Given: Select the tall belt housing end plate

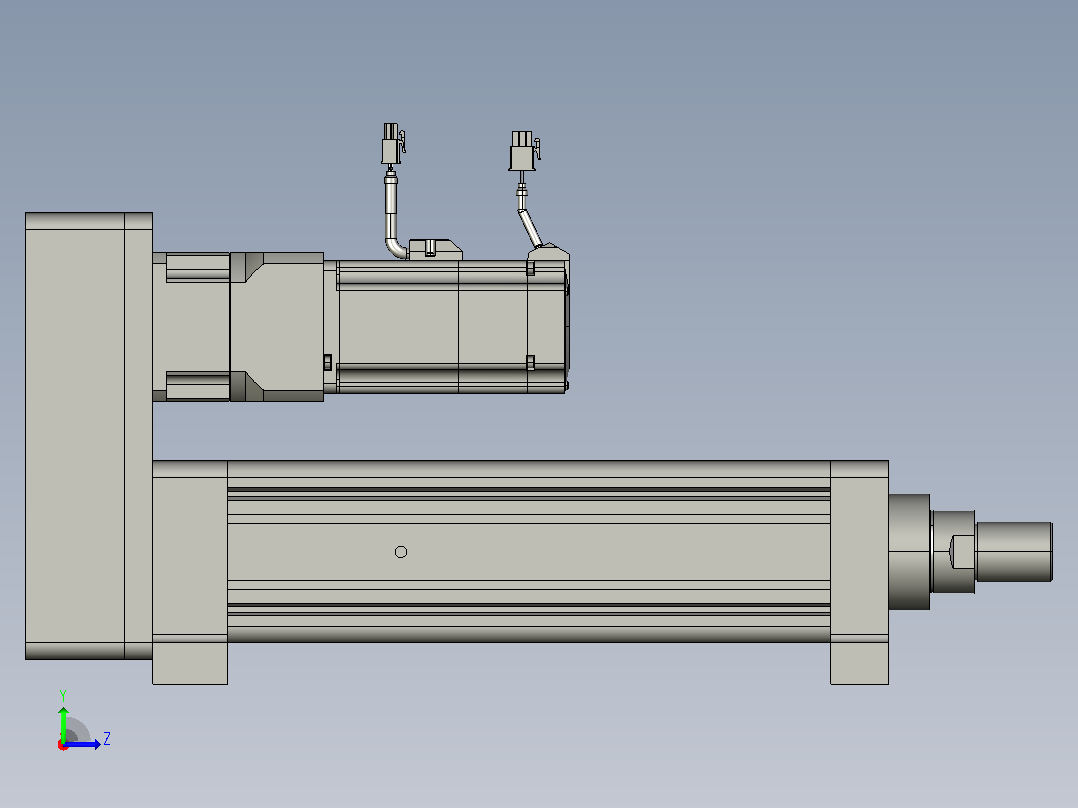Looking at the screenshot, I should pos(89,436).
